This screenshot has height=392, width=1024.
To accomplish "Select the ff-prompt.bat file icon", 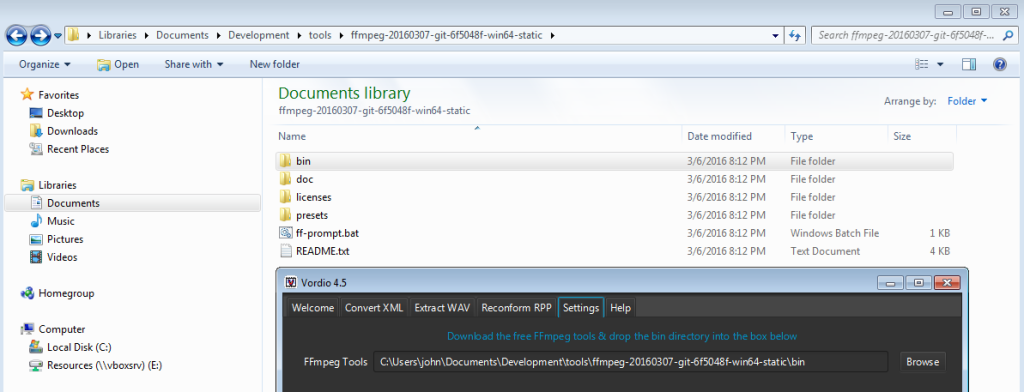I will tap(285, 233).
